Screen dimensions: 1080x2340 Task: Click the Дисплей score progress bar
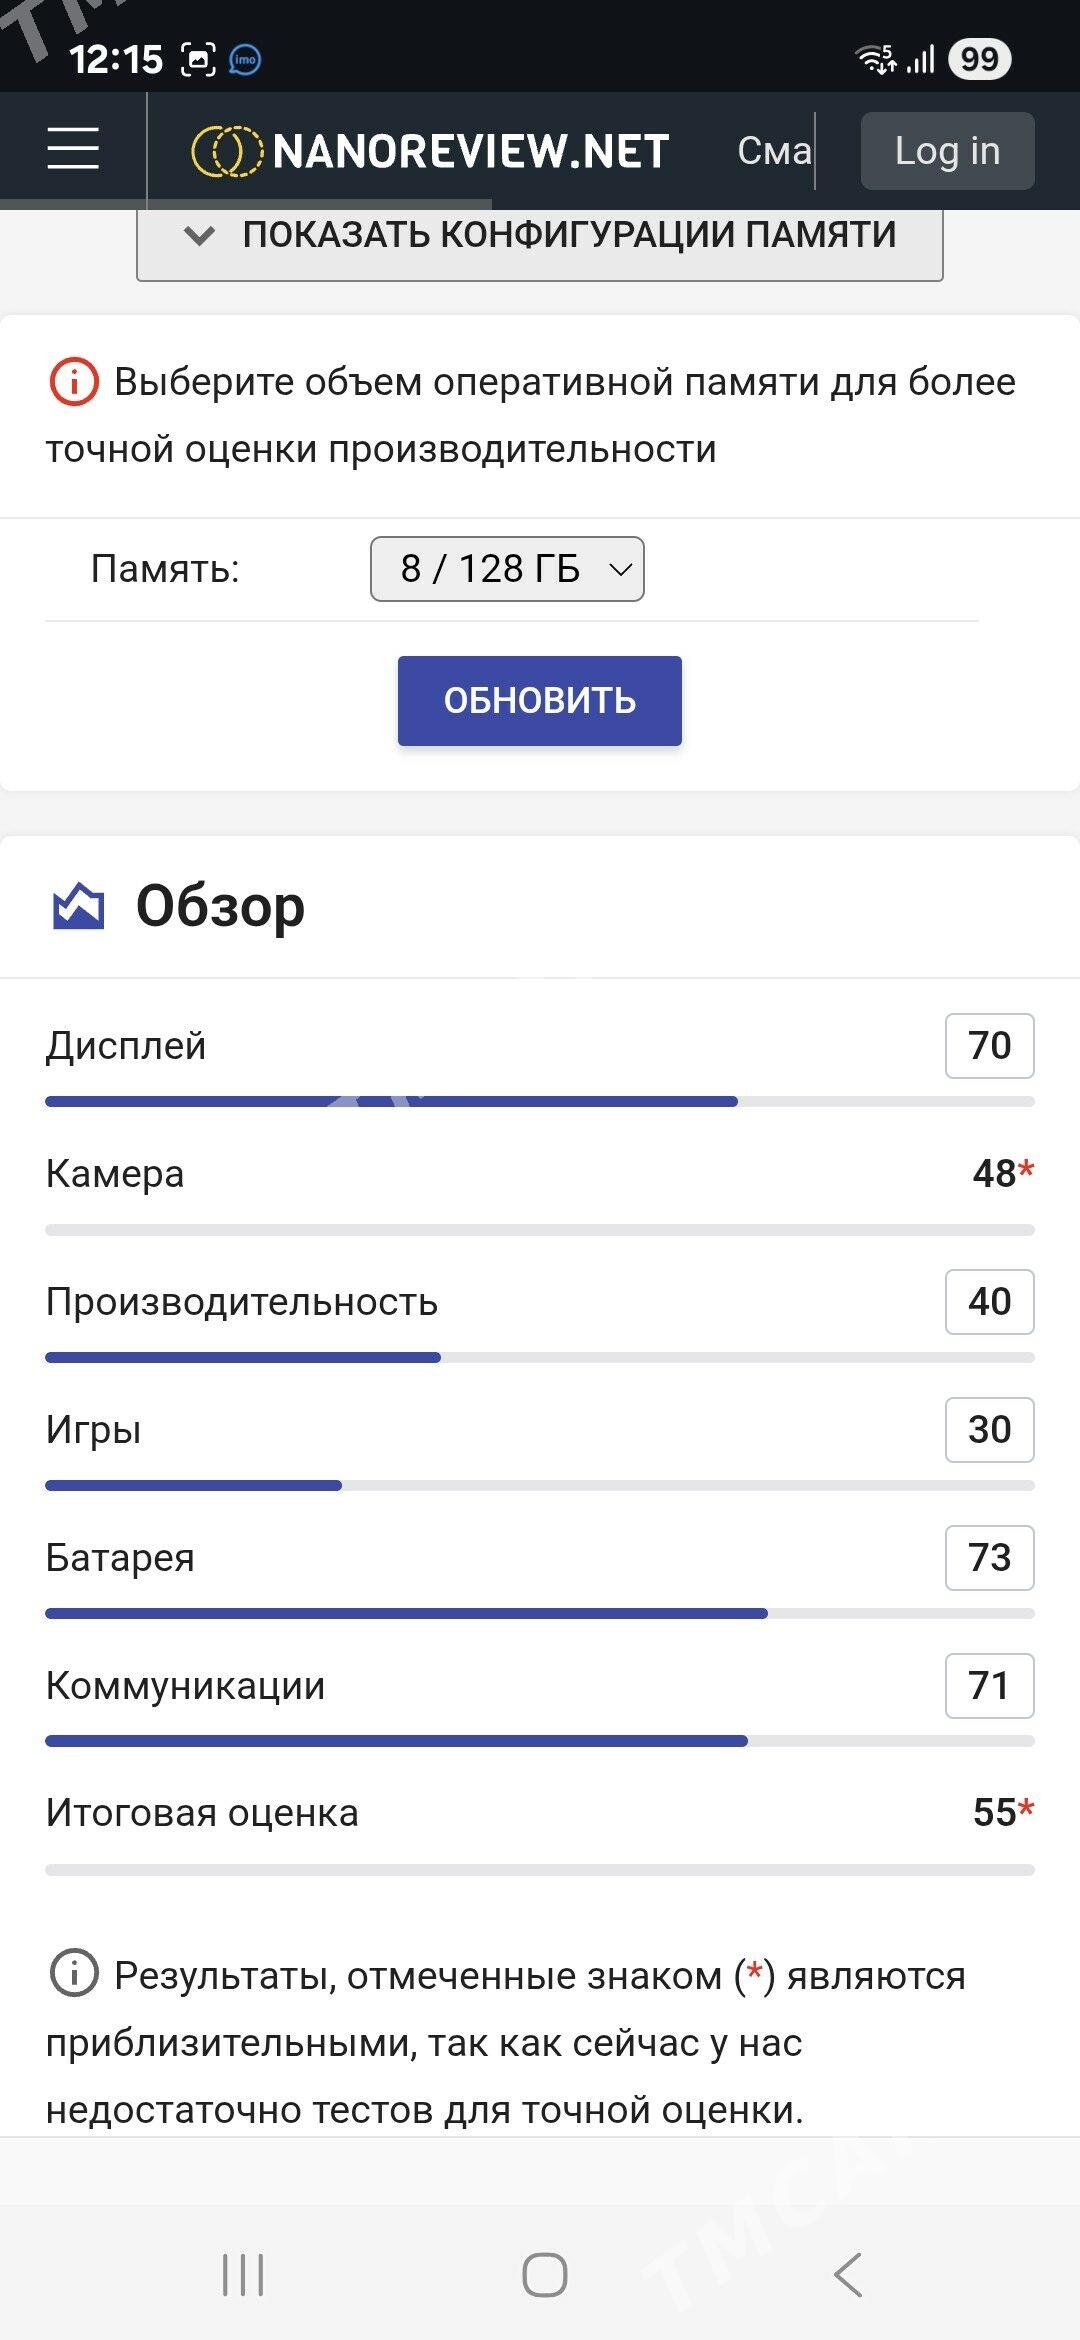coord(540,1101)
